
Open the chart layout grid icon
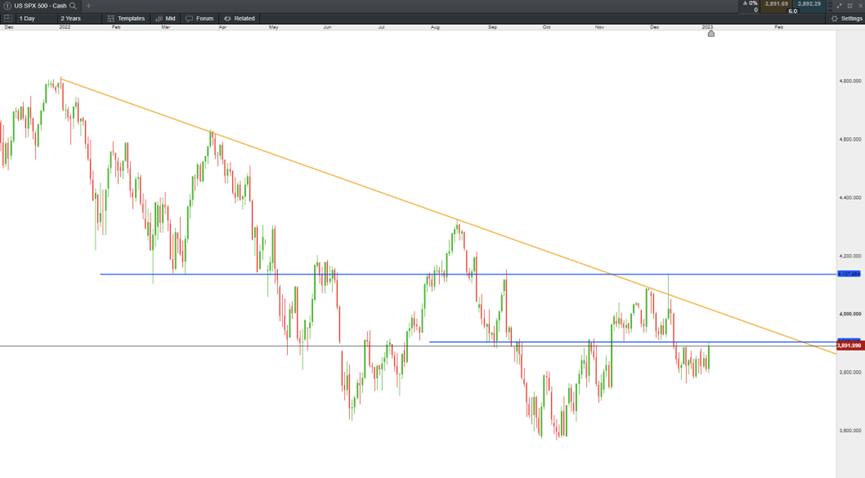coord(8,18)
